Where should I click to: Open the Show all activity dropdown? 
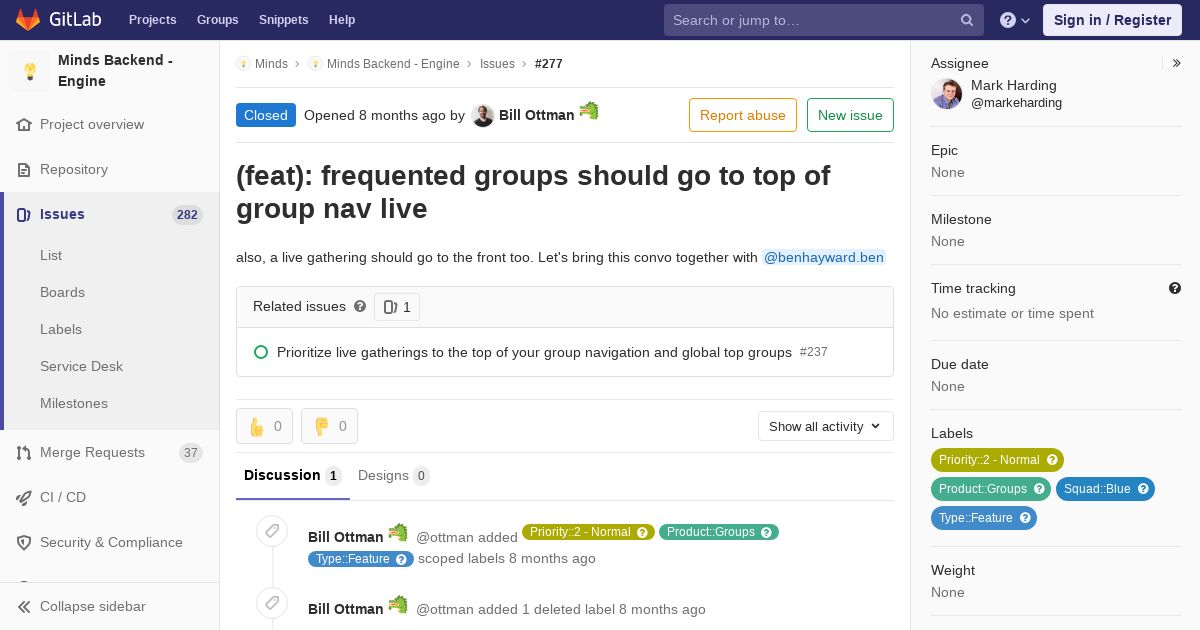[826, 426]
